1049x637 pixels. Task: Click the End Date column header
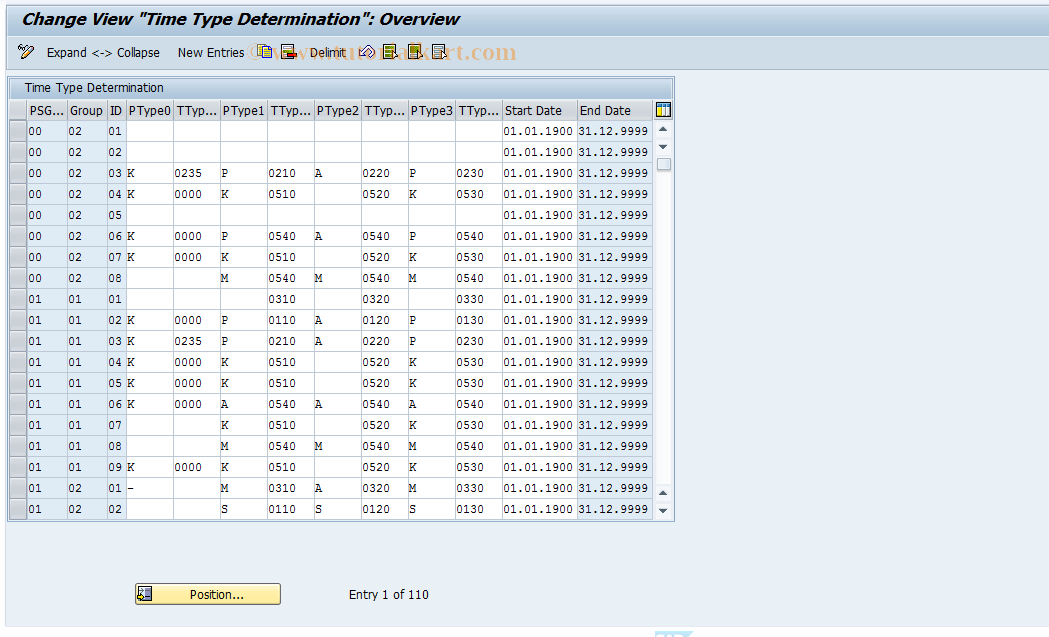pyautogui.click(x=614, y=110)
